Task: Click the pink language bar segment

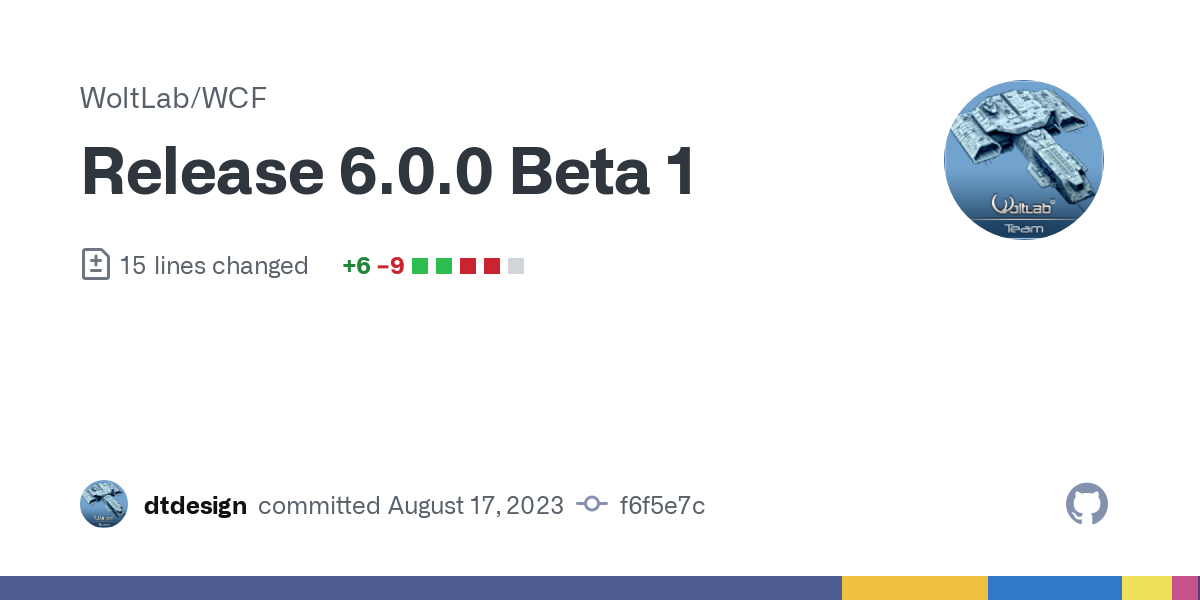Action: 1185,588
